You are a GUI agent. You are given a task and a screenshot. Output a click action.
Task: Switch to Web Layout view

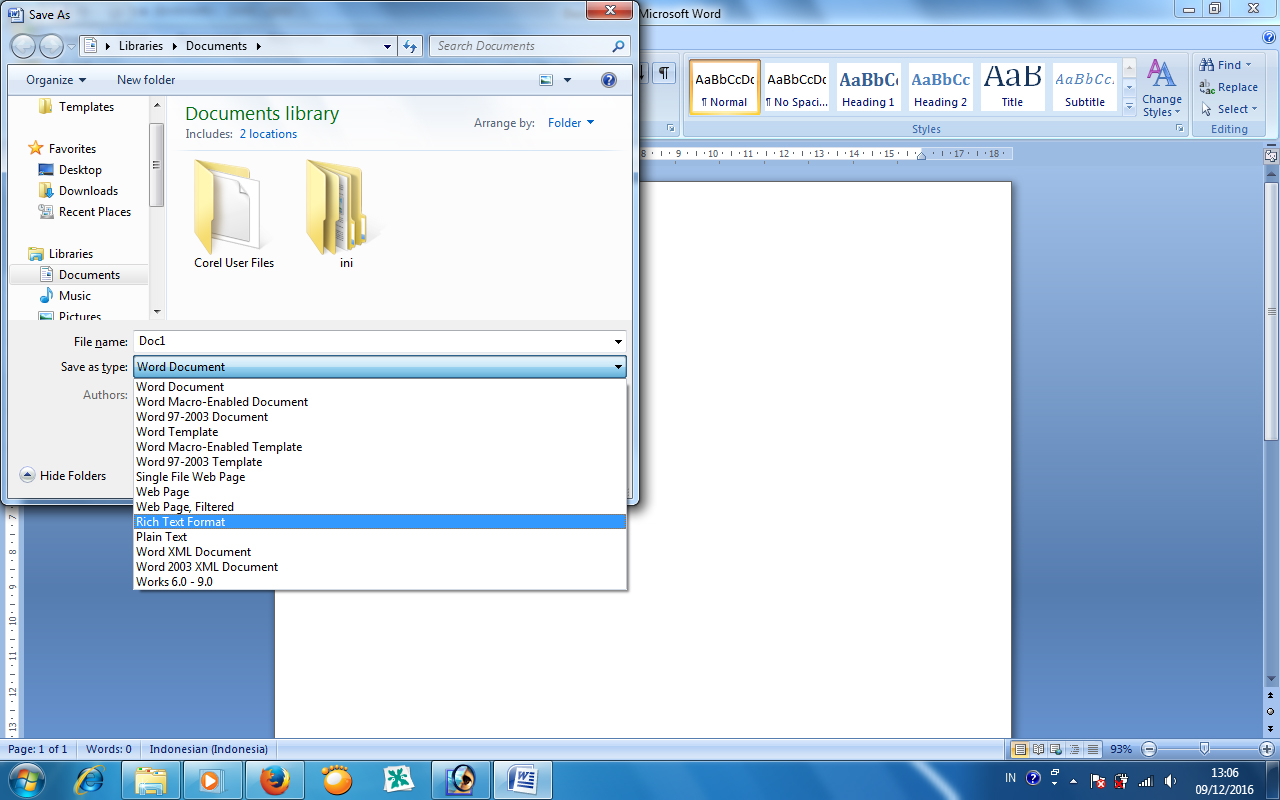pos(1056,749)
